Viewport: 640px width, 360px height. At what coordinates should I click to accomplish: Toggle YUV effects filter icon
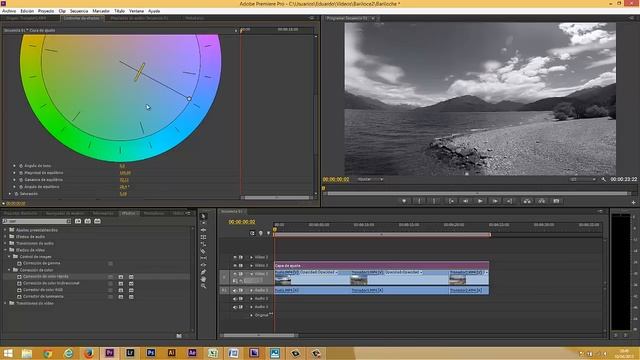[97, 221]
